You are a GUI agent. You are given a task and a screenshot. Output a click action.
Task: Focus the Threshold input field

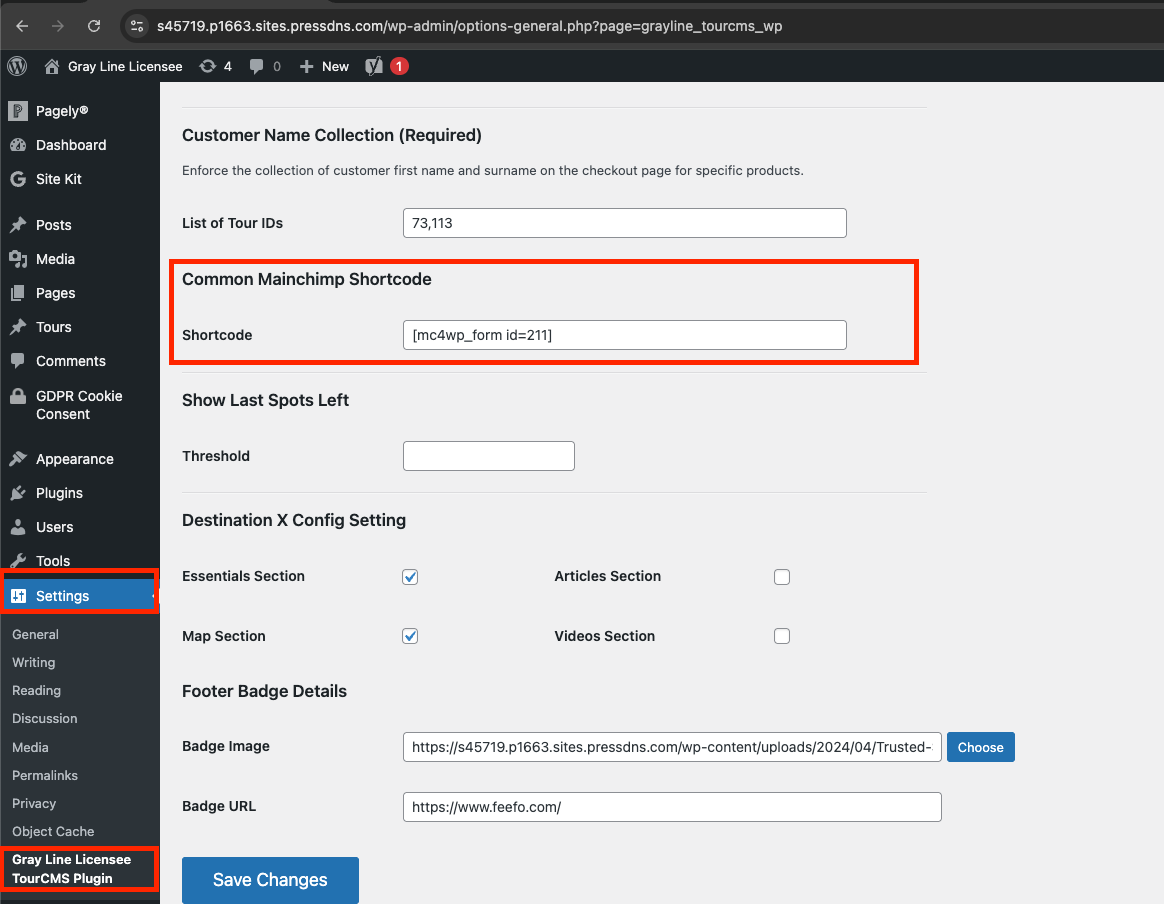coord(488,456)
